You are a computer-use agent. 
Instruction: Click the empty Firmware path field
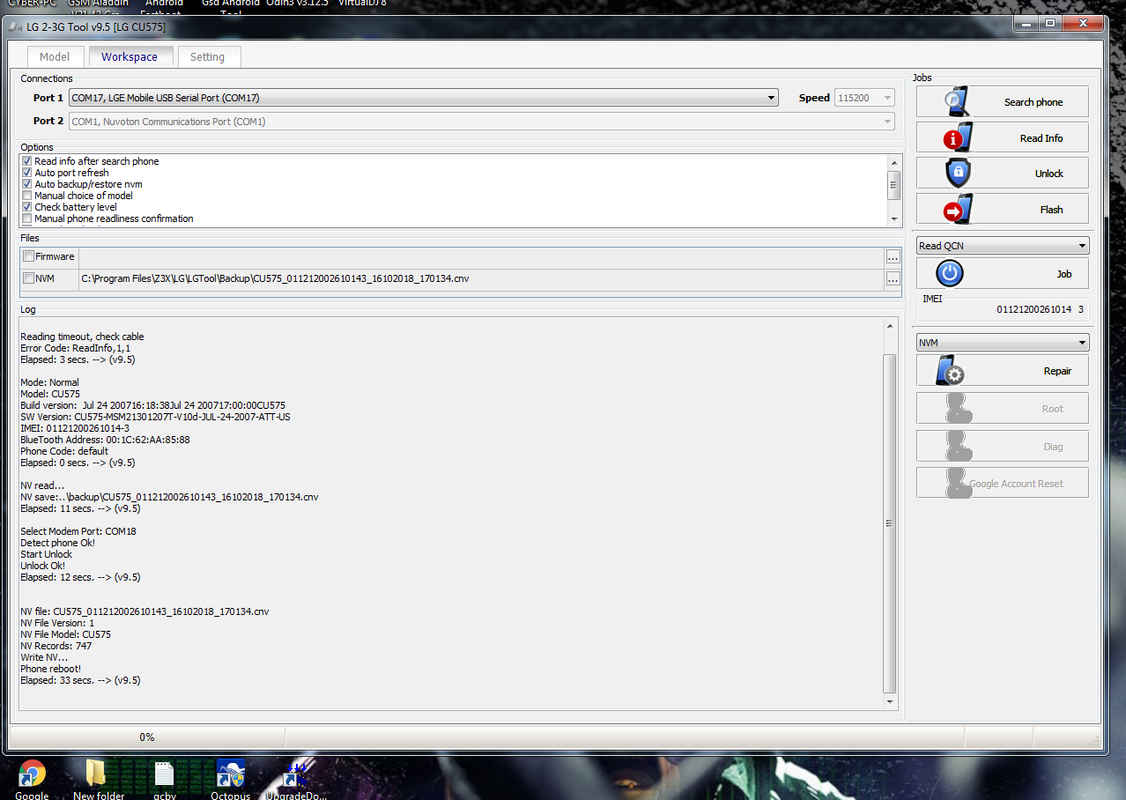[481, 257]
